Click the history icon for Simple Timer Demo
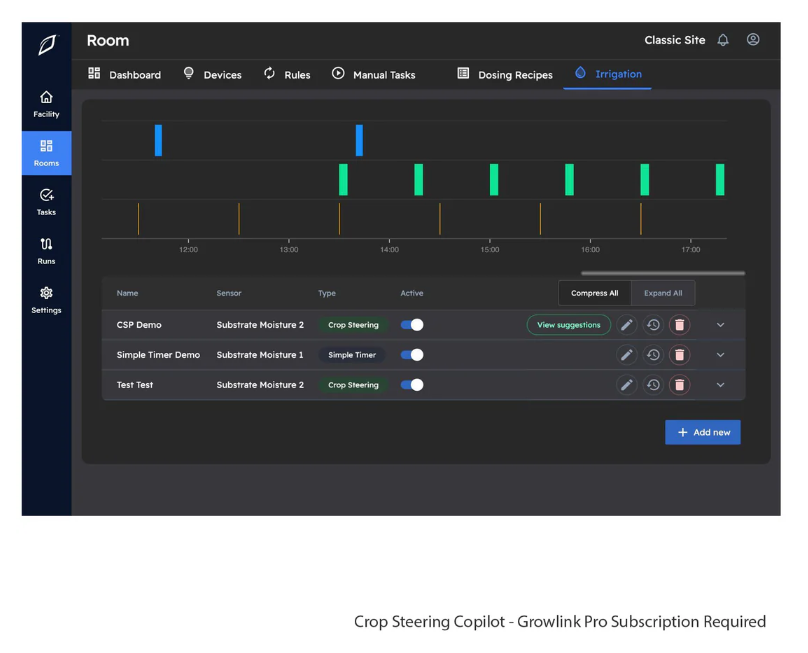 coord(653,355)
